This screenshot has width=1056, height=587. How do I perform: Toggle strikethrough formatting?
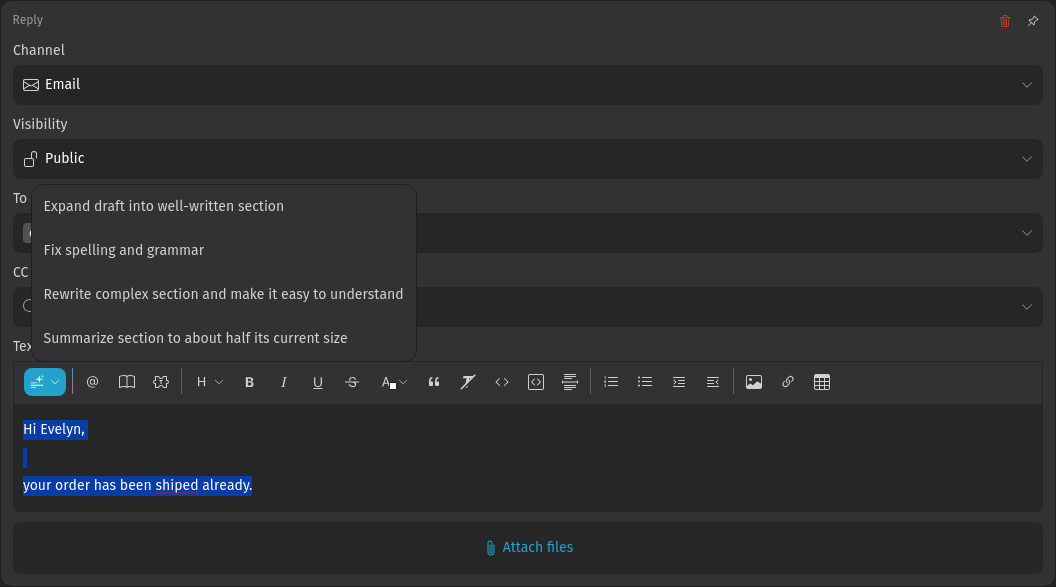352,382
